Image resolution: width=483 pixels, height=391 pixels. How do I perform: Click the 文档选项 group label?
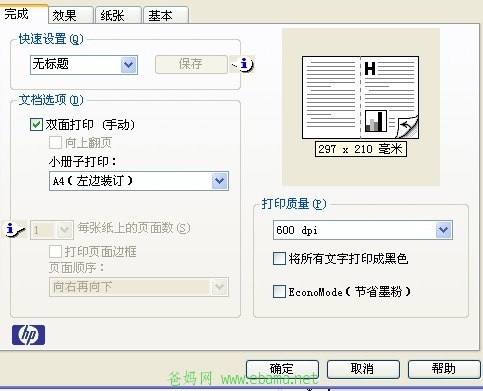point(51,100)
